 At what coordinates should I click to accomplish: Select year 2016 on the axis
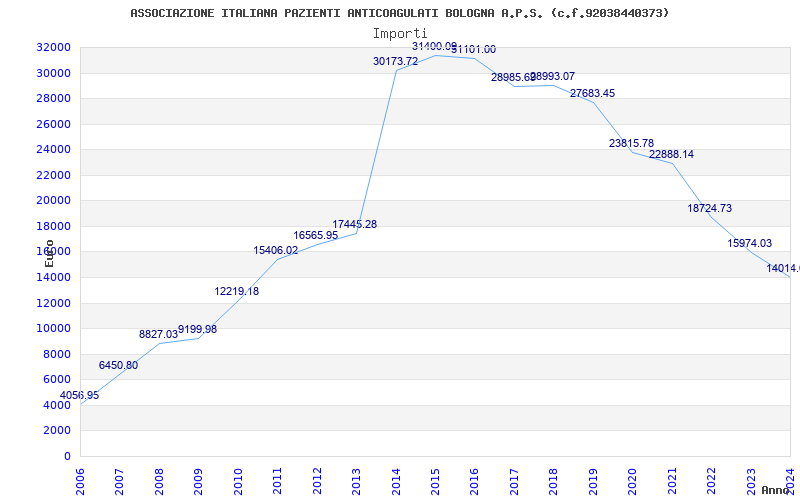coord(474,480)
